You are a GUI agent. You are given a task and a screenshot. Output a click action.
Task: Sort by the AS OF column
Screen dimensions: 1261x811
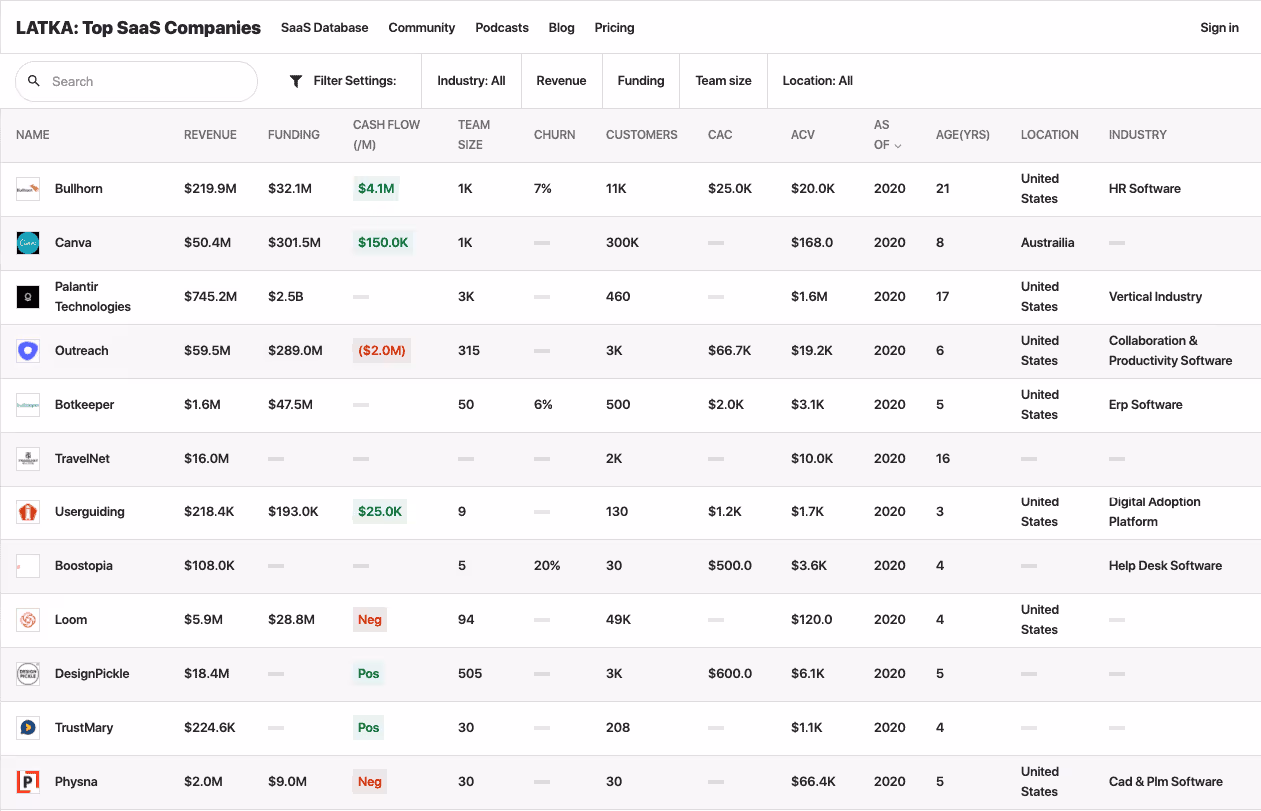click(x=887, y=135)
